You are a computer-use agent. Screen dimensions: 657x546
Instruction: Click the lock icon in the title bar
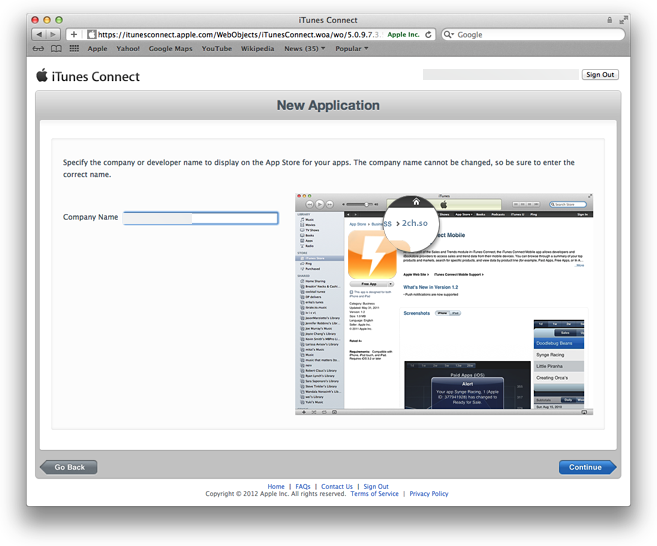[609, 20]
